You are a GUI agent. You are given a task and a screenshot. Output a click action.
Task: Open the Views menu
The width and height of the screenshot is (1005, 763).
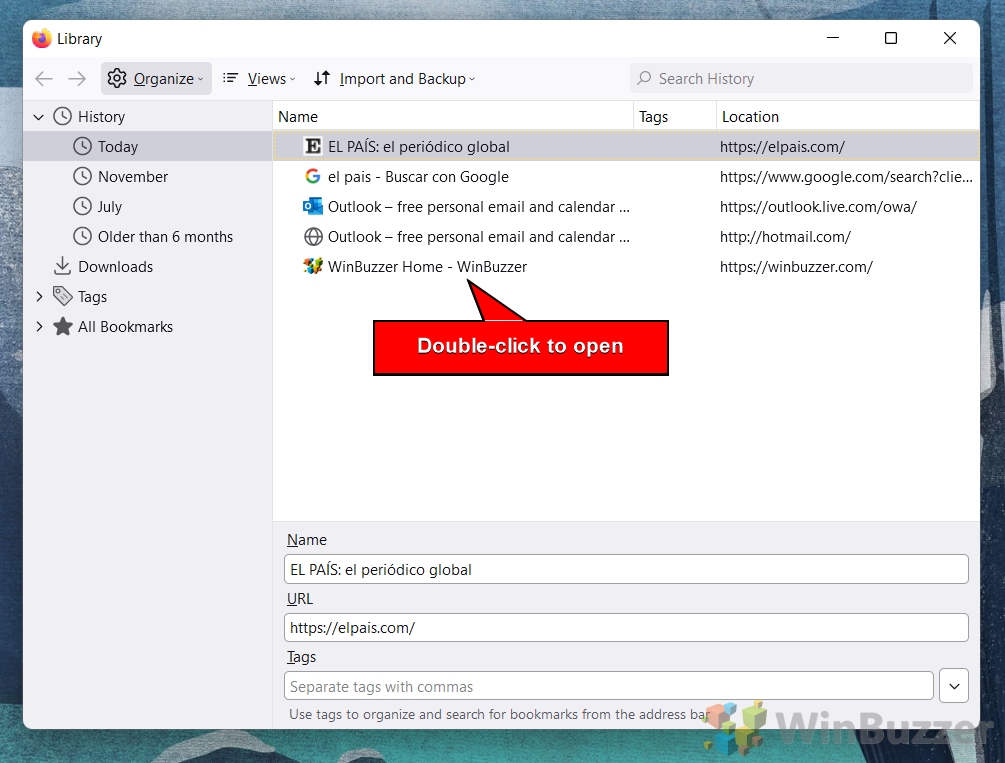(258, 78)
